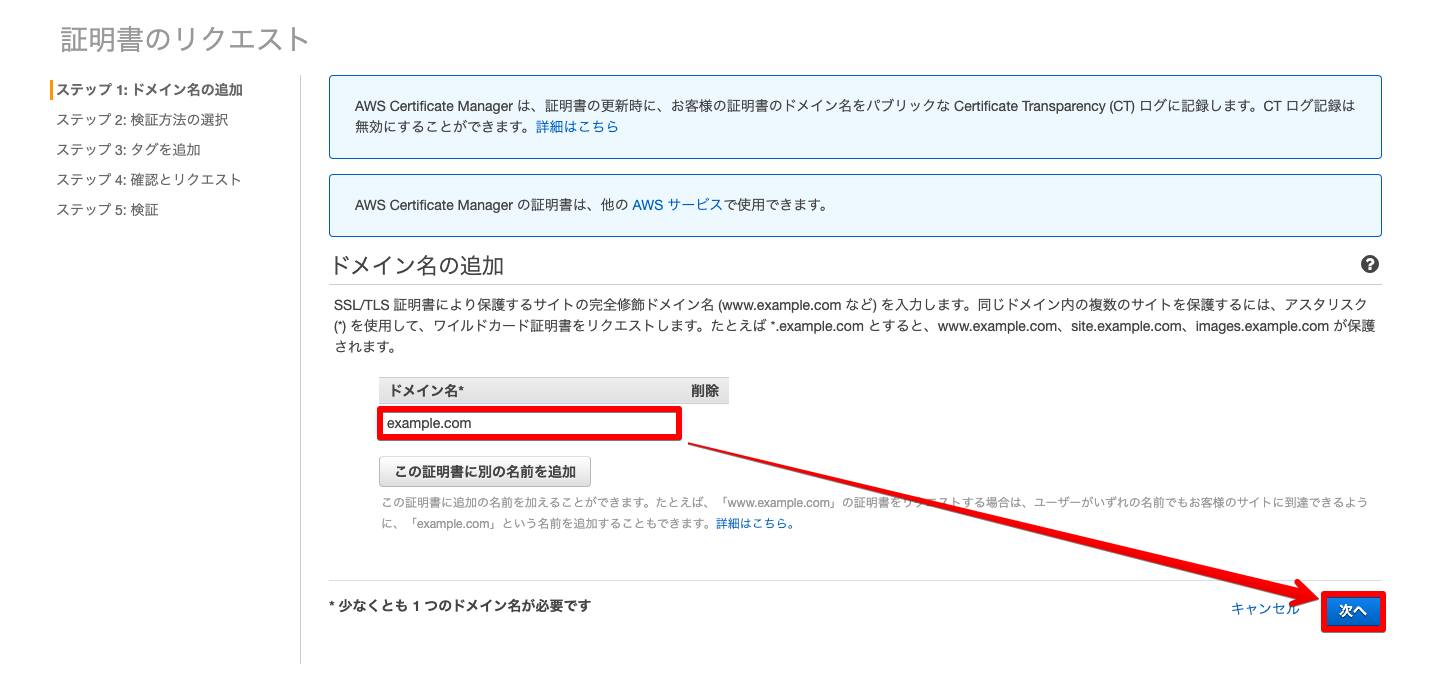Viewport: 1440px width, 694px height.
Task: Click the ドメイン名* column header
Action: tap(427, 391)
